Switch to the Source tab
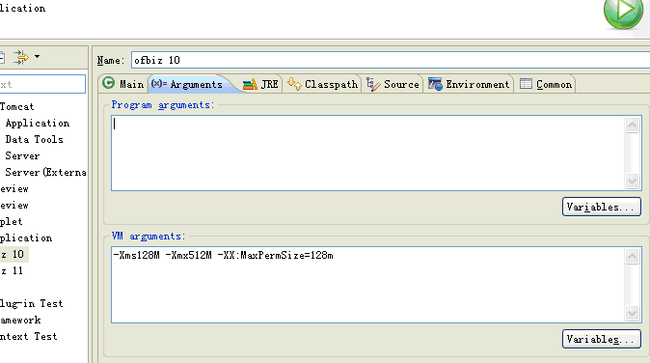Viewport: 650px width, 363px height. (393, 84)
